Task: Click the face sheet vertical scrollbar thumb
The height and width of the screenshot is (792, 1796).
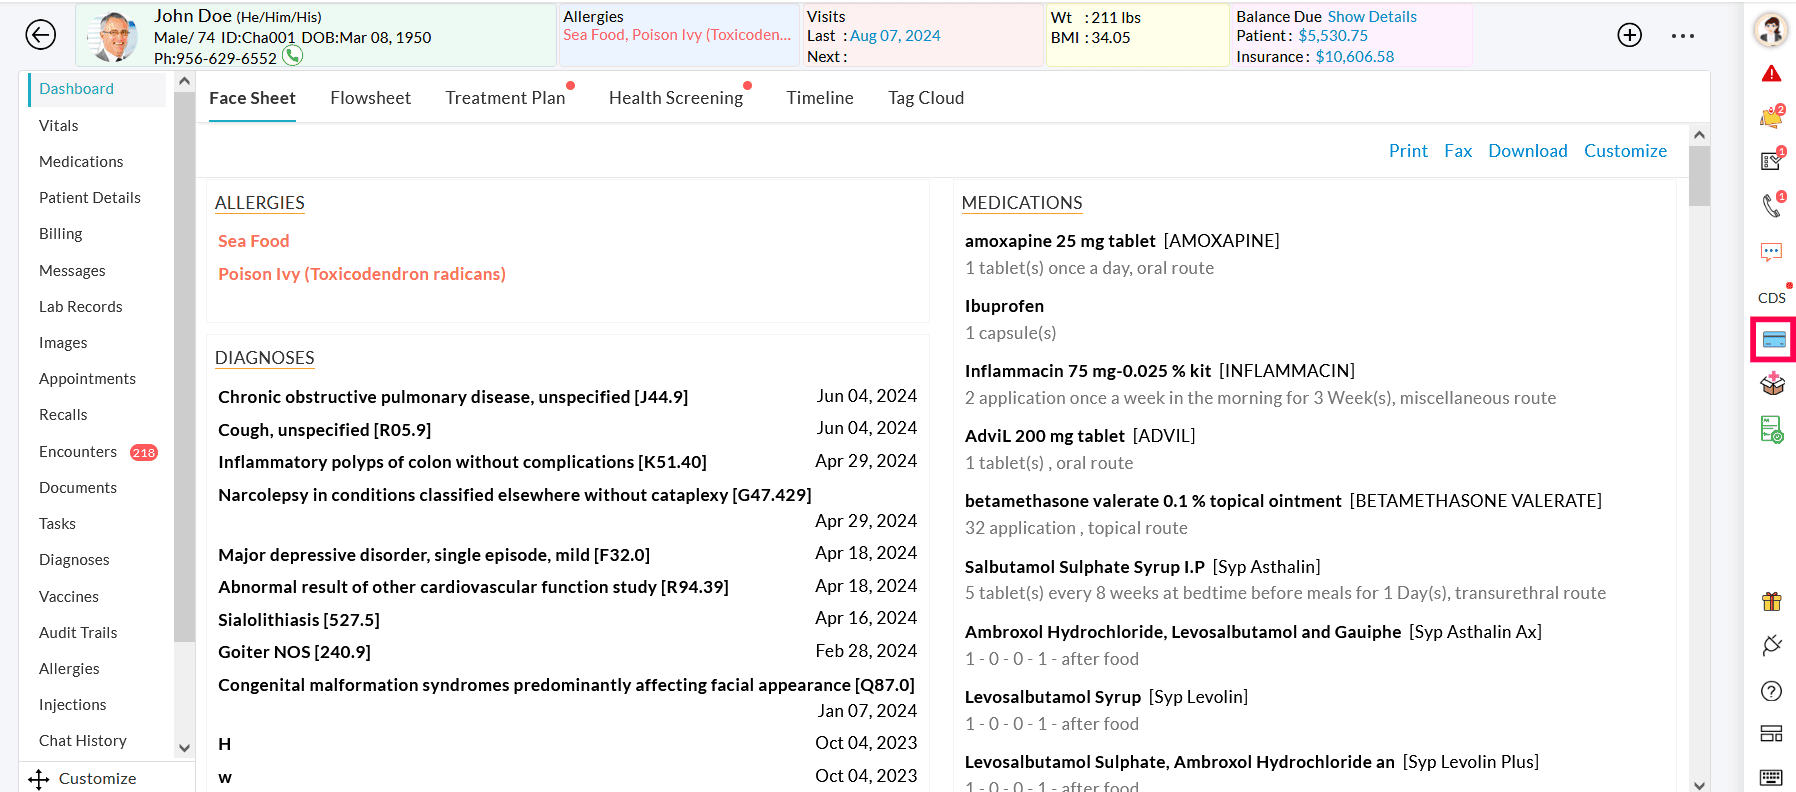Action: coord(1699,176)
